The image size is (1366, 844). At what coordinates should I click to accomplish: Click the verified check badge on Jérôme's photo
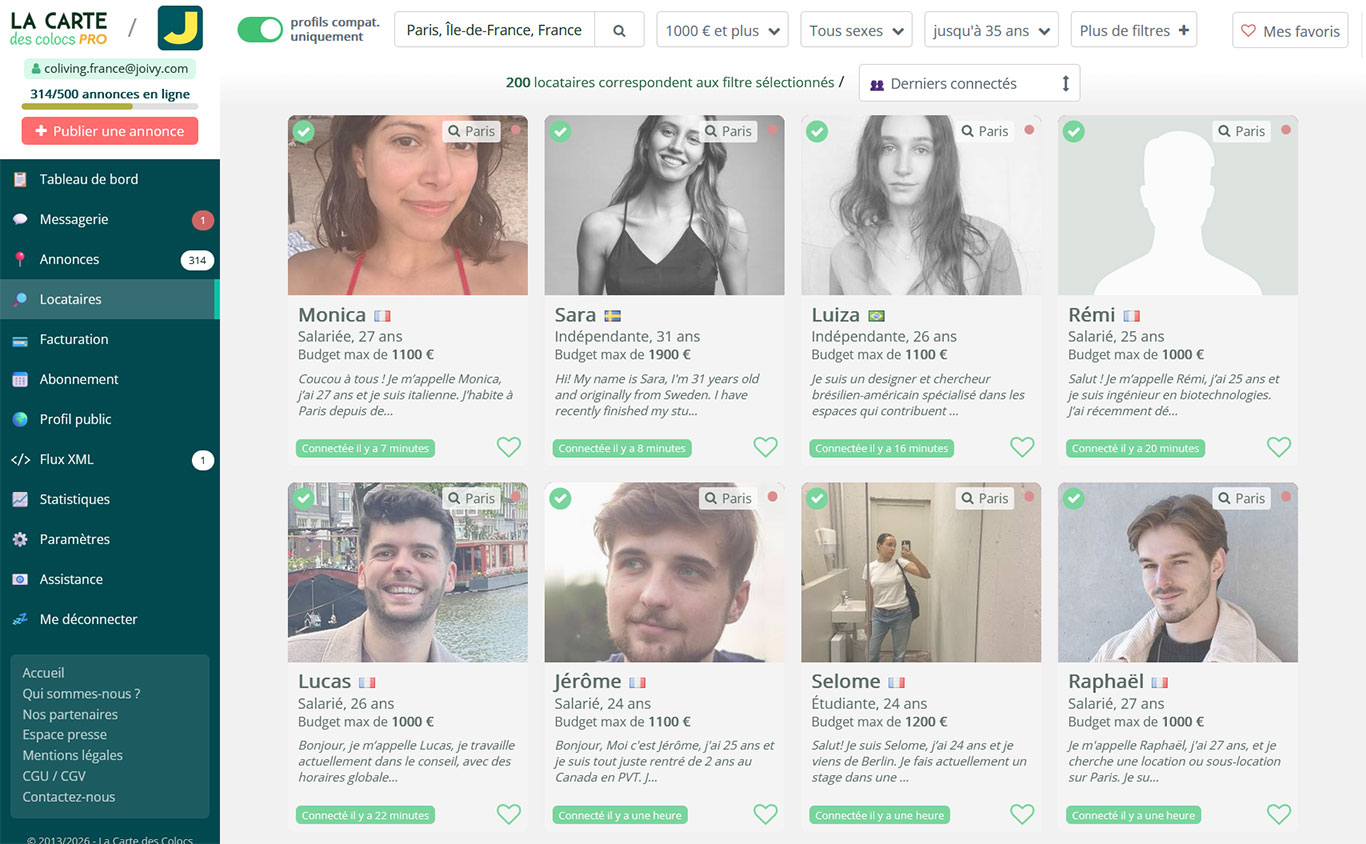[560, 498]
